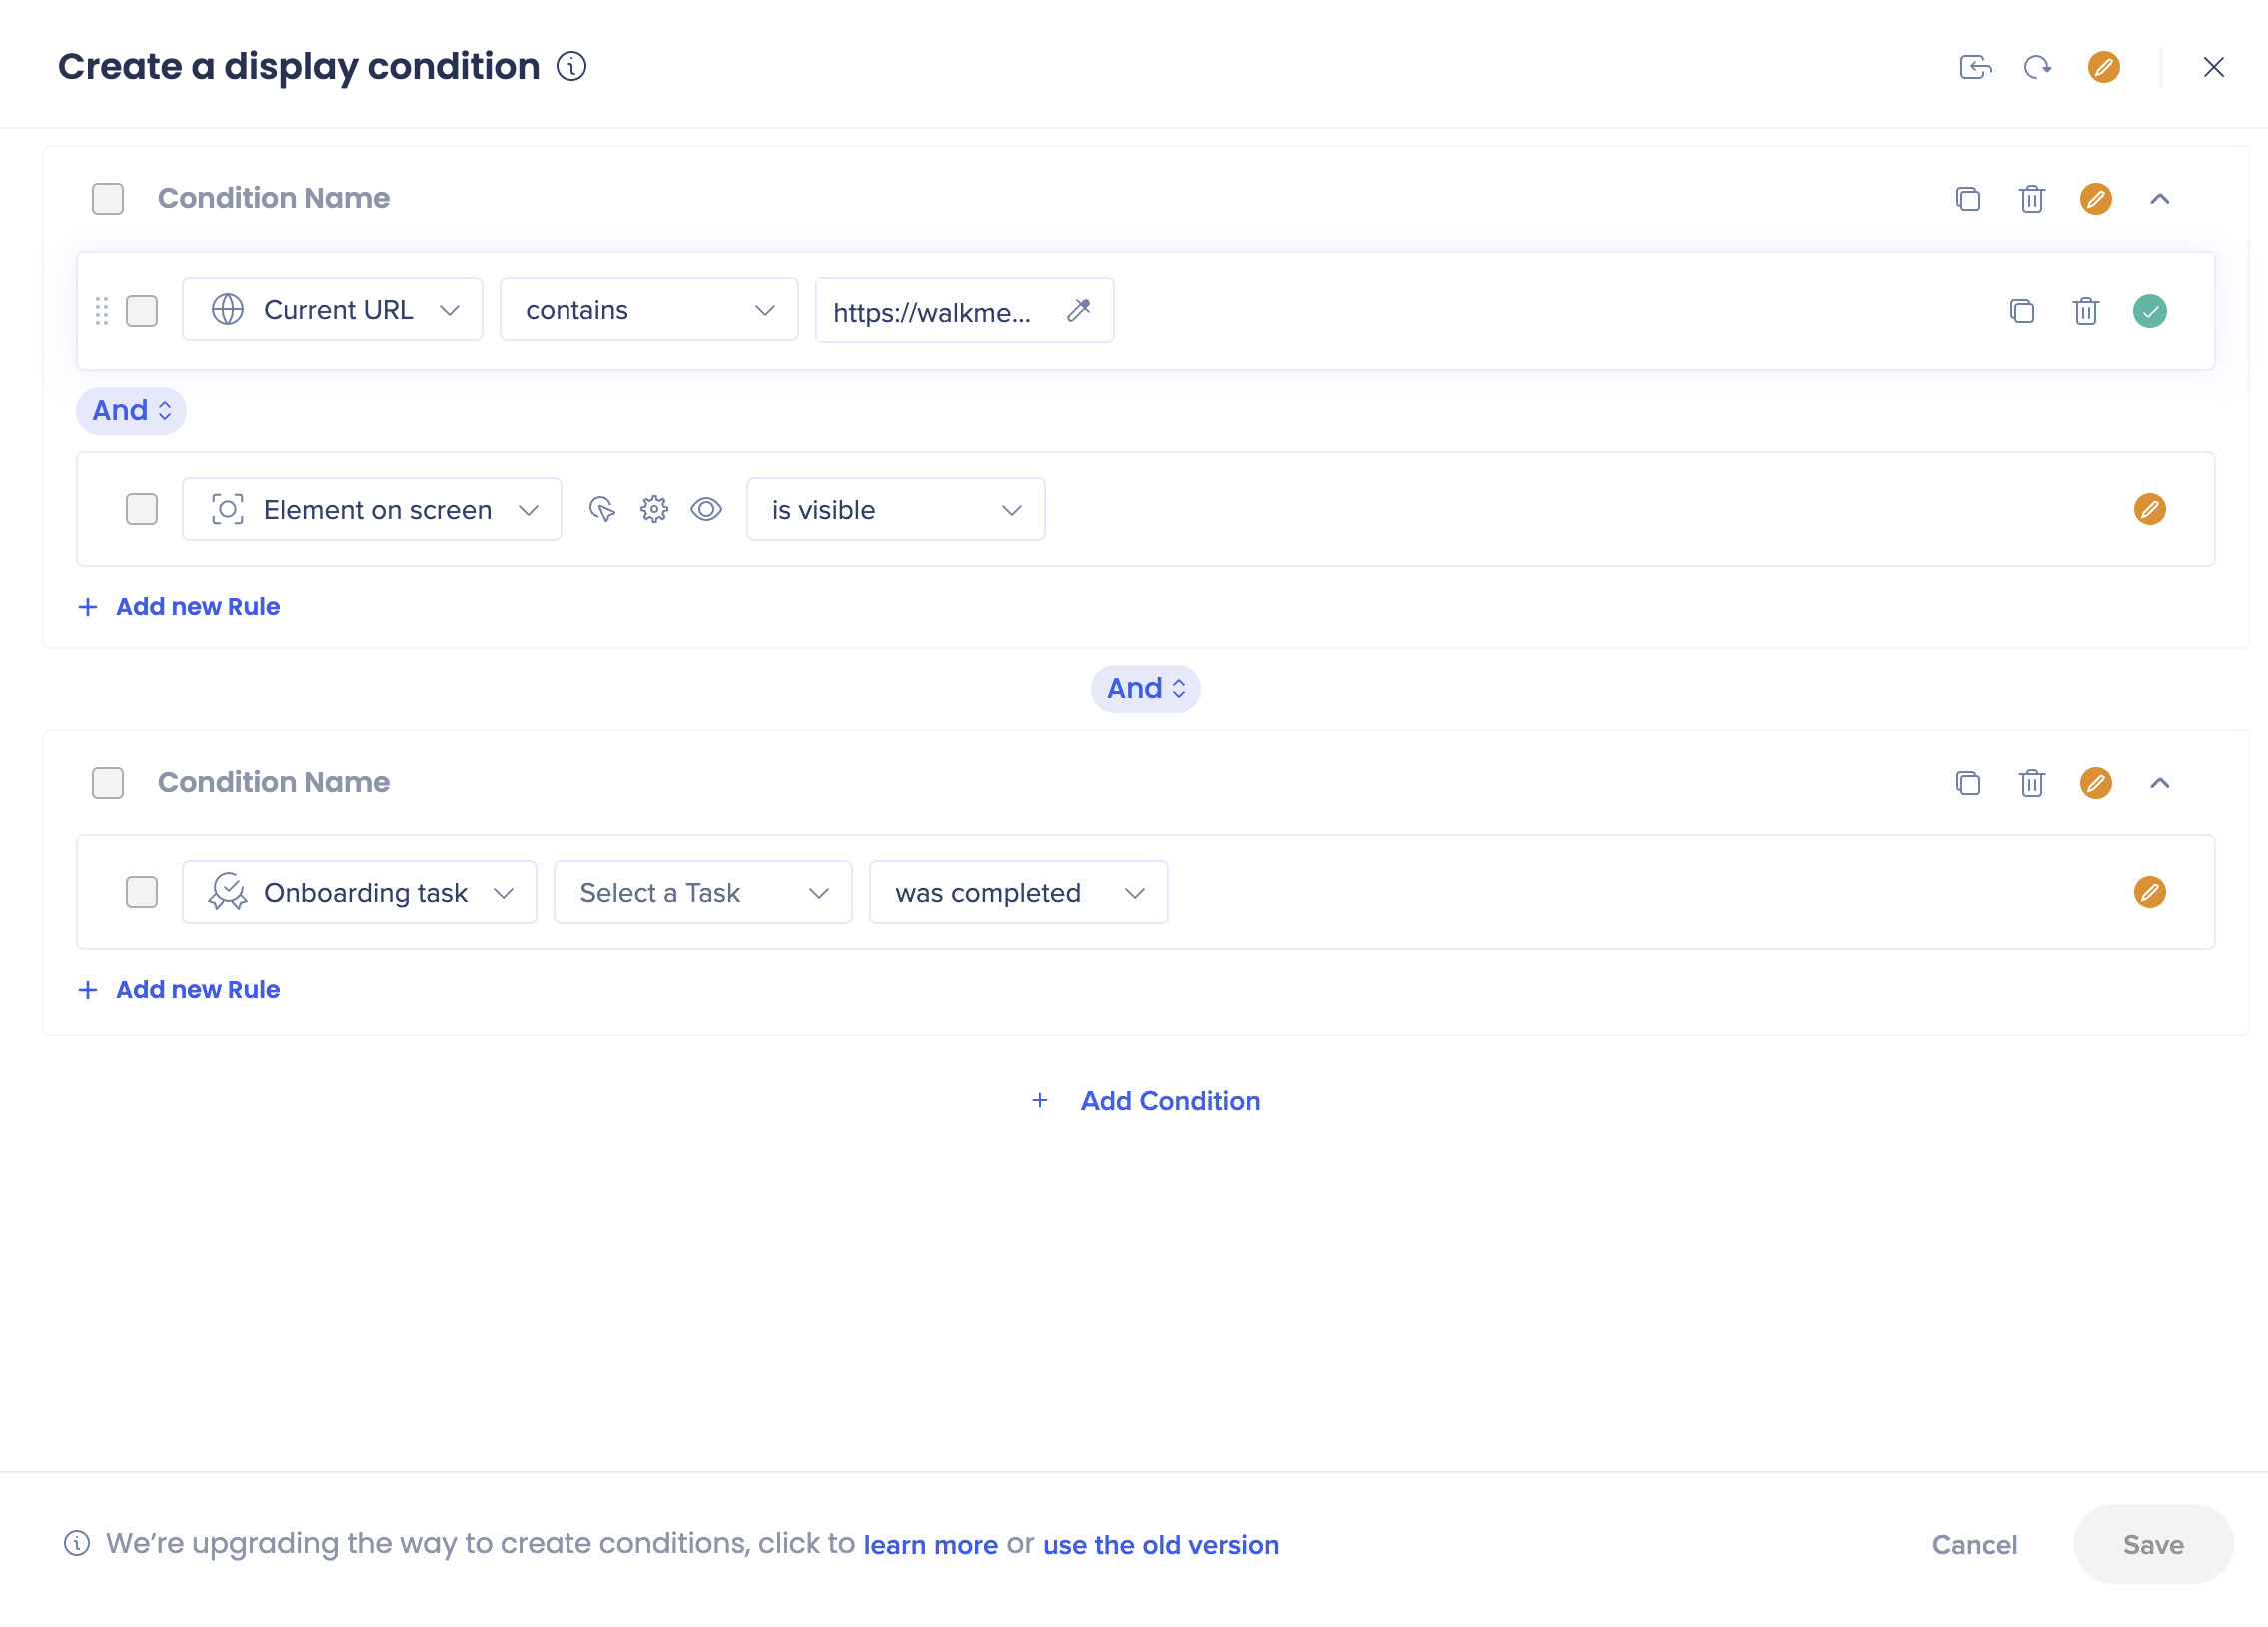Viewport: 2268px width, 1627px height.
Task: Check the Current URL rule checkbox
Action: (x=142, y=311)
